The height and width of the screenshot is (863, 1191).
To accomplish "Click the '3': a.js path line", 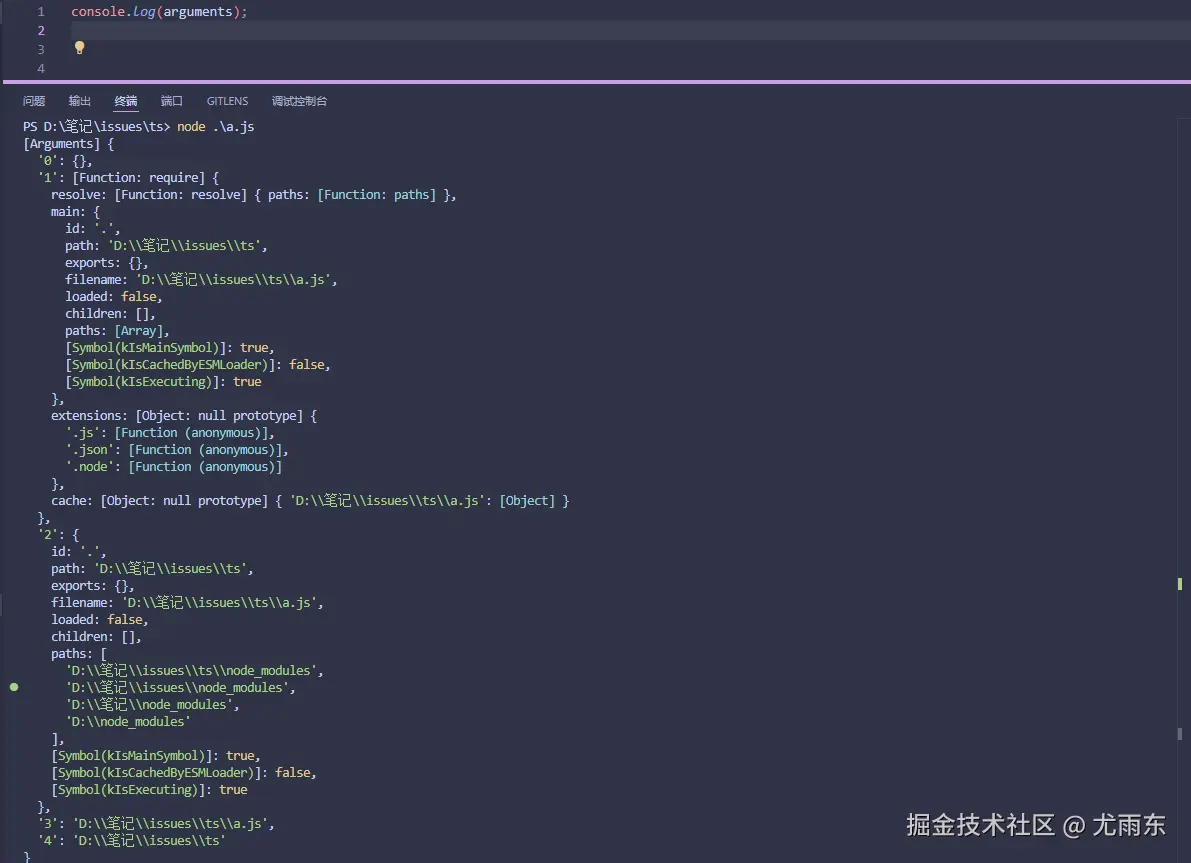I will click(x=156, y=823).
